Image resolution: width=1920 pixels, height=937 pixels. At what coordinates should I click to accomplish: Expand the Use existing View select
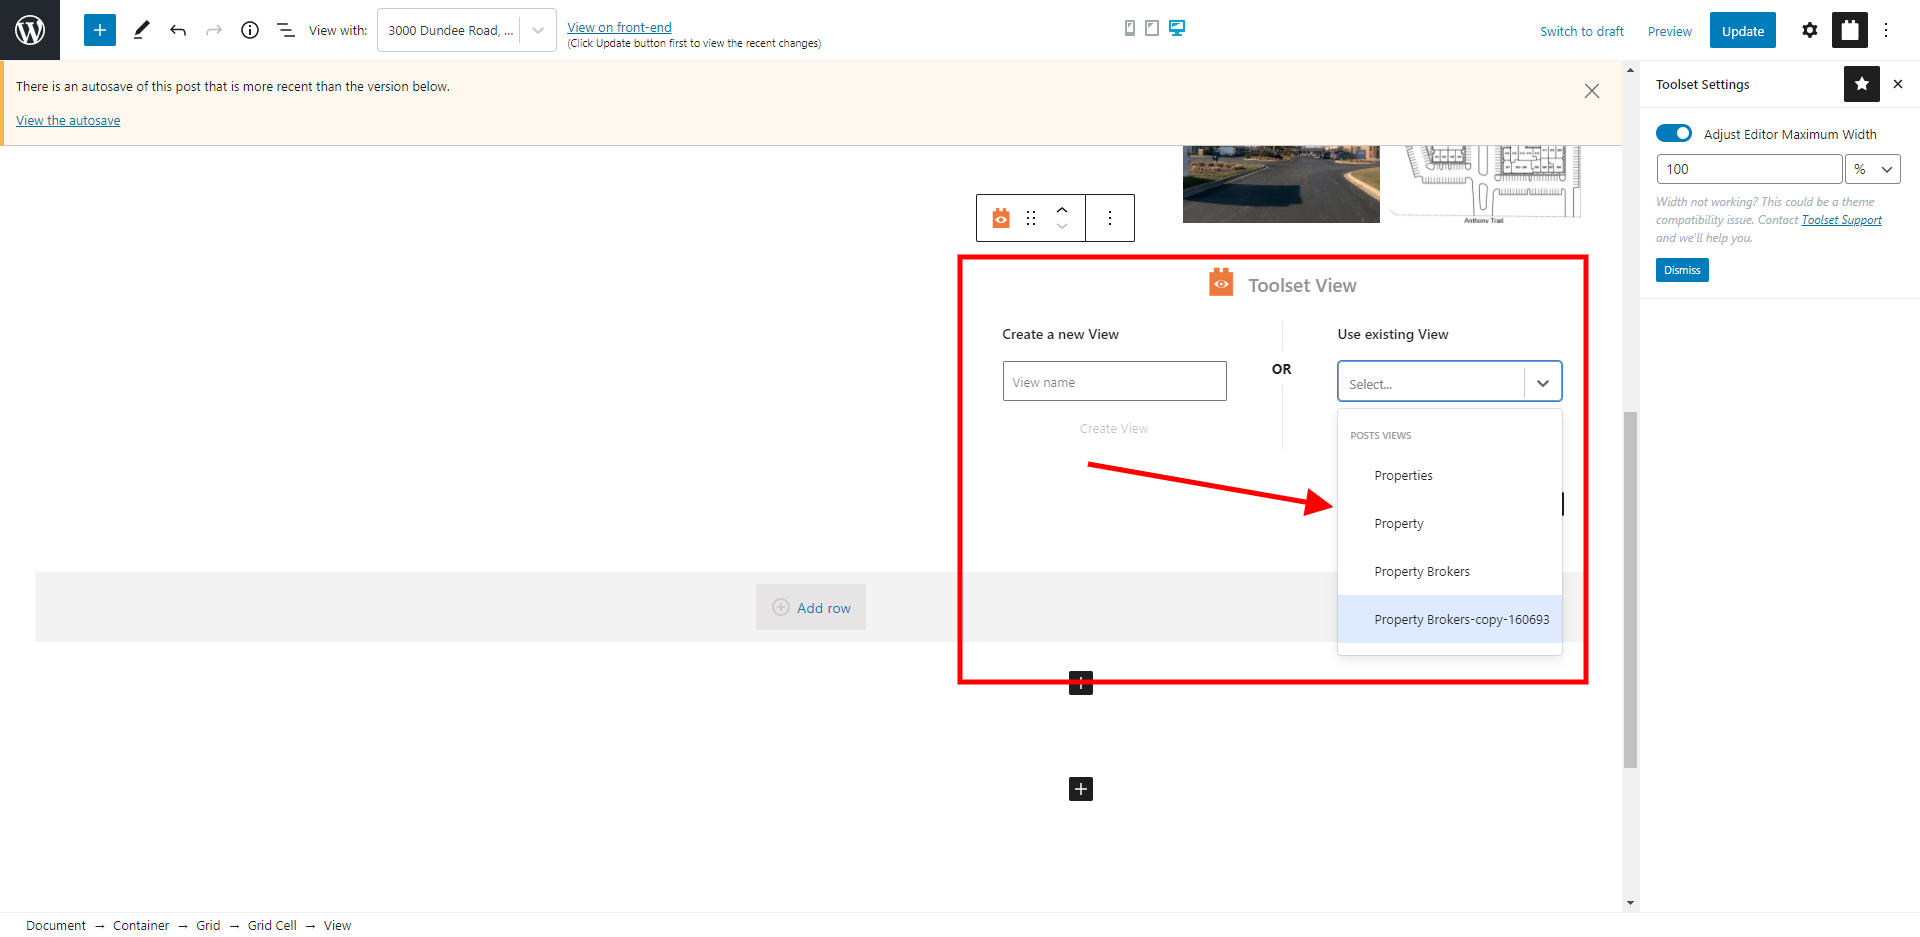point(1450,382)
